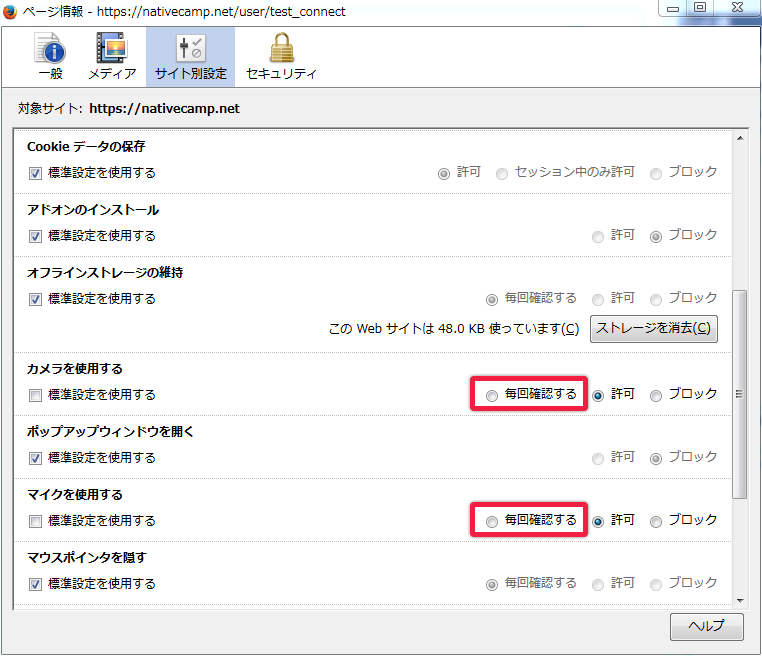Maximize the ページ情報 window
The image size is (762, 656).
coord(700,8)
